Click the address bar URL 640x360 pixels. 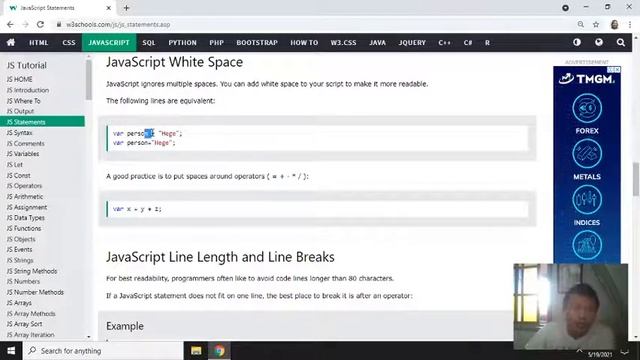pos(118,24)
